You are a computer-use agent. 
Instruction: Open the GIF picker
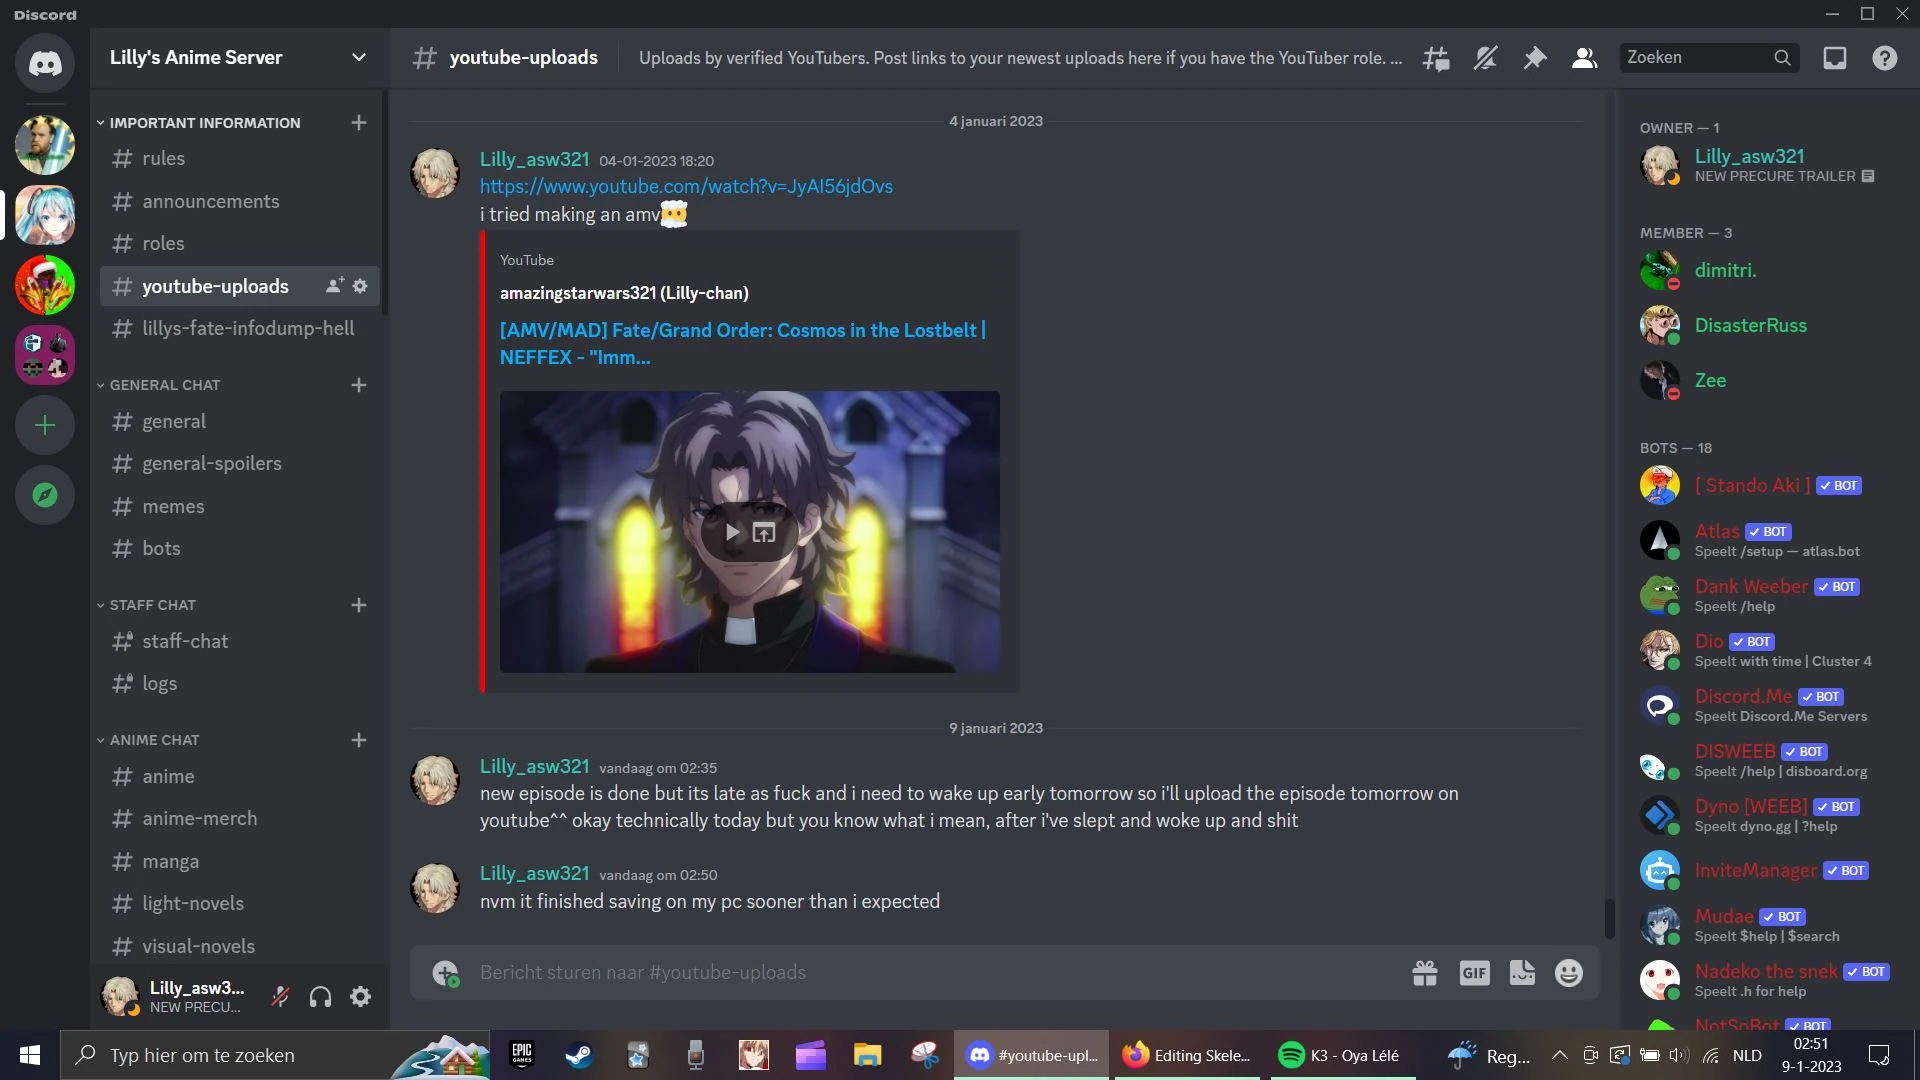tap(1474, 972)
